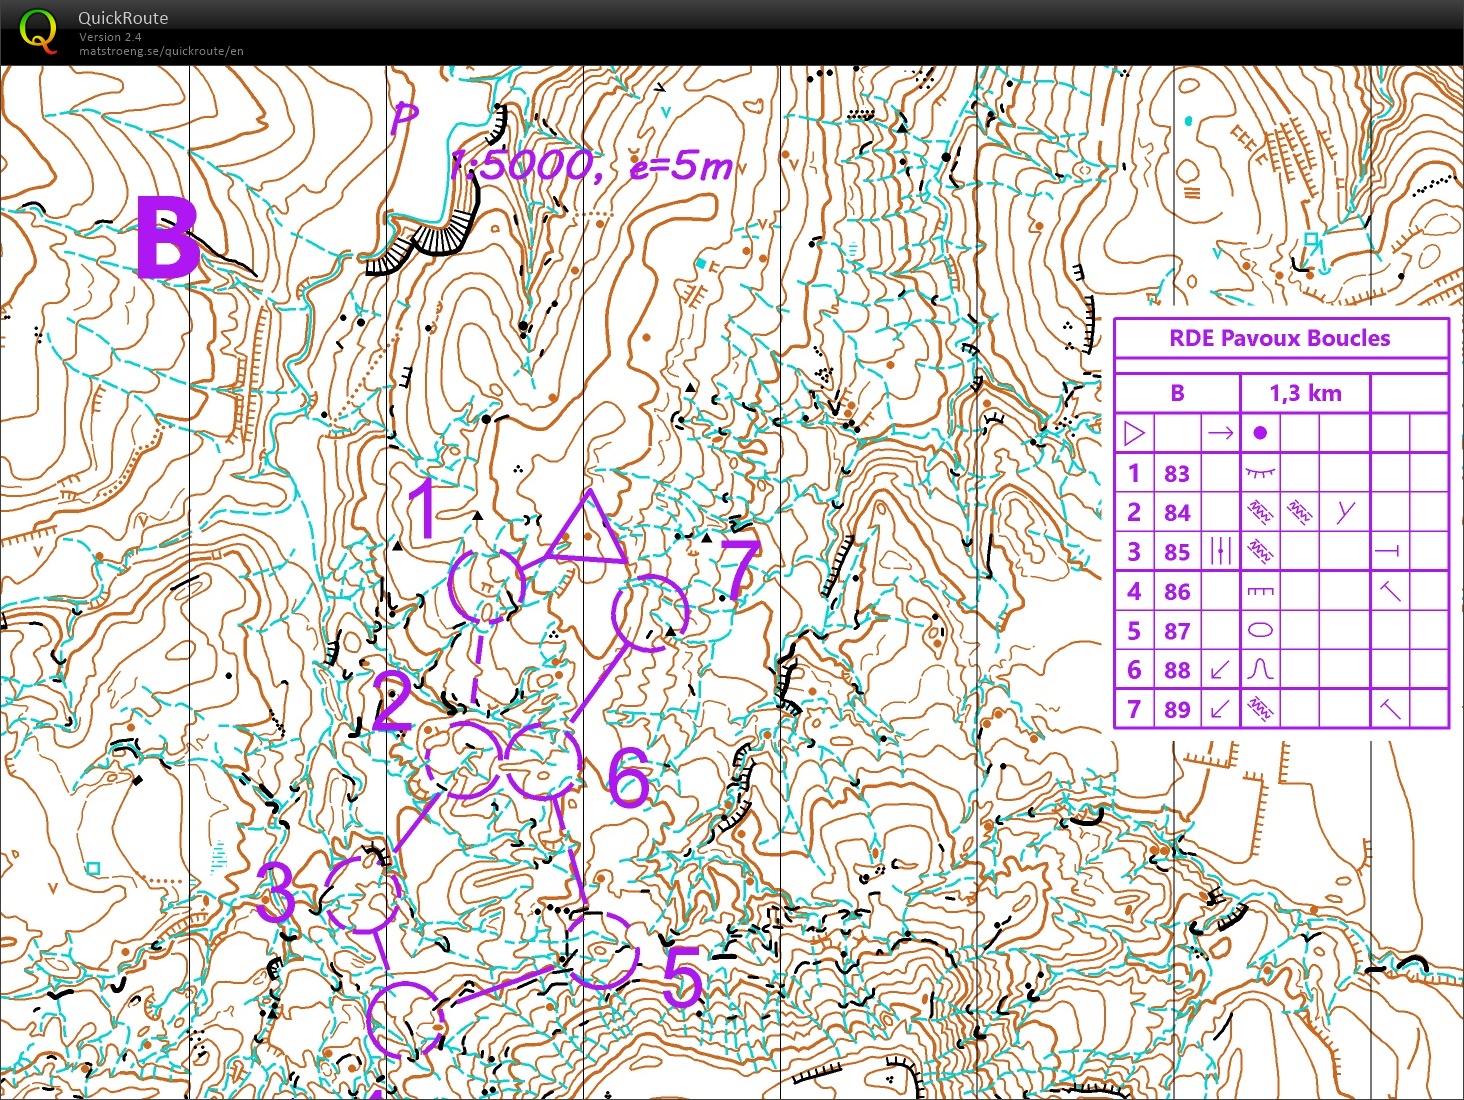Click the control circle for control 7

tap(650, 613)
